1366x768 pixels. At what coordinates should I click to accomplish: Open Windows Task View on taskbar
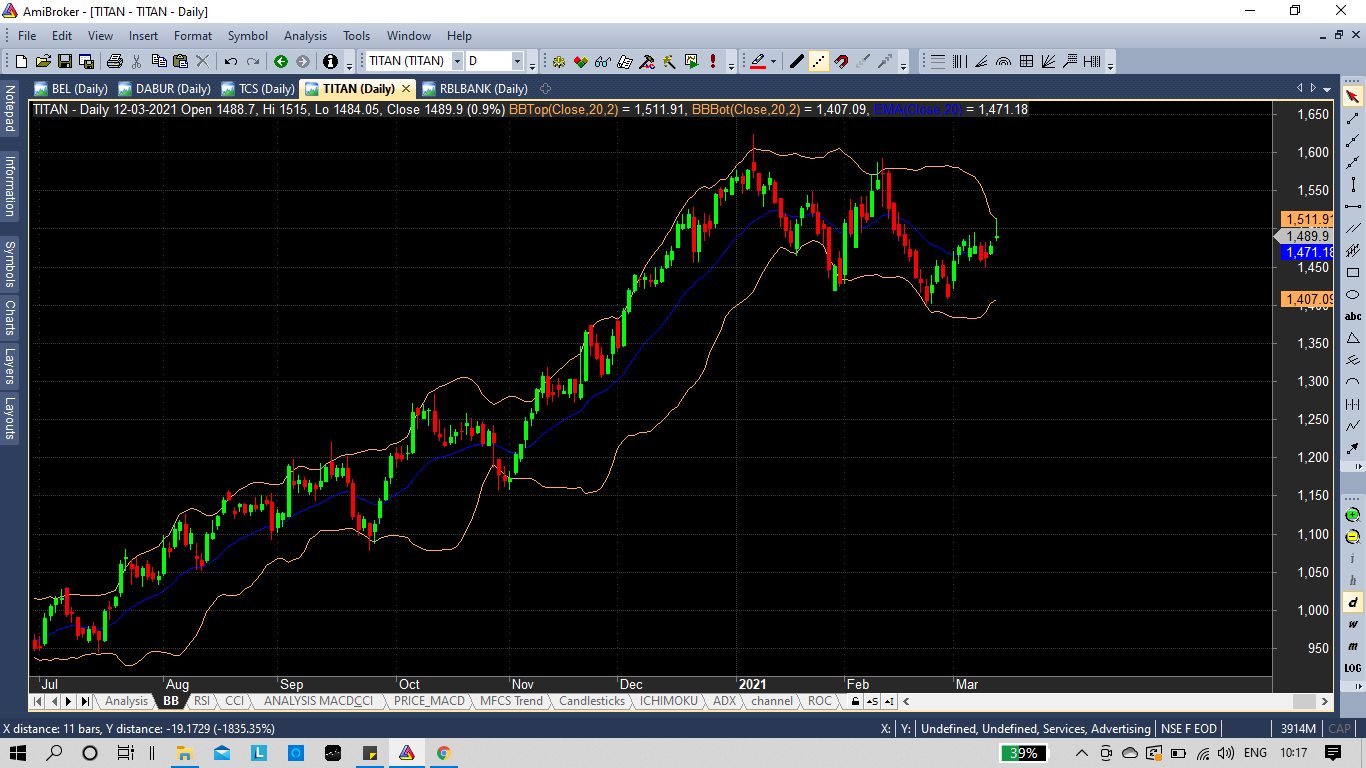[x=125, y=753]
